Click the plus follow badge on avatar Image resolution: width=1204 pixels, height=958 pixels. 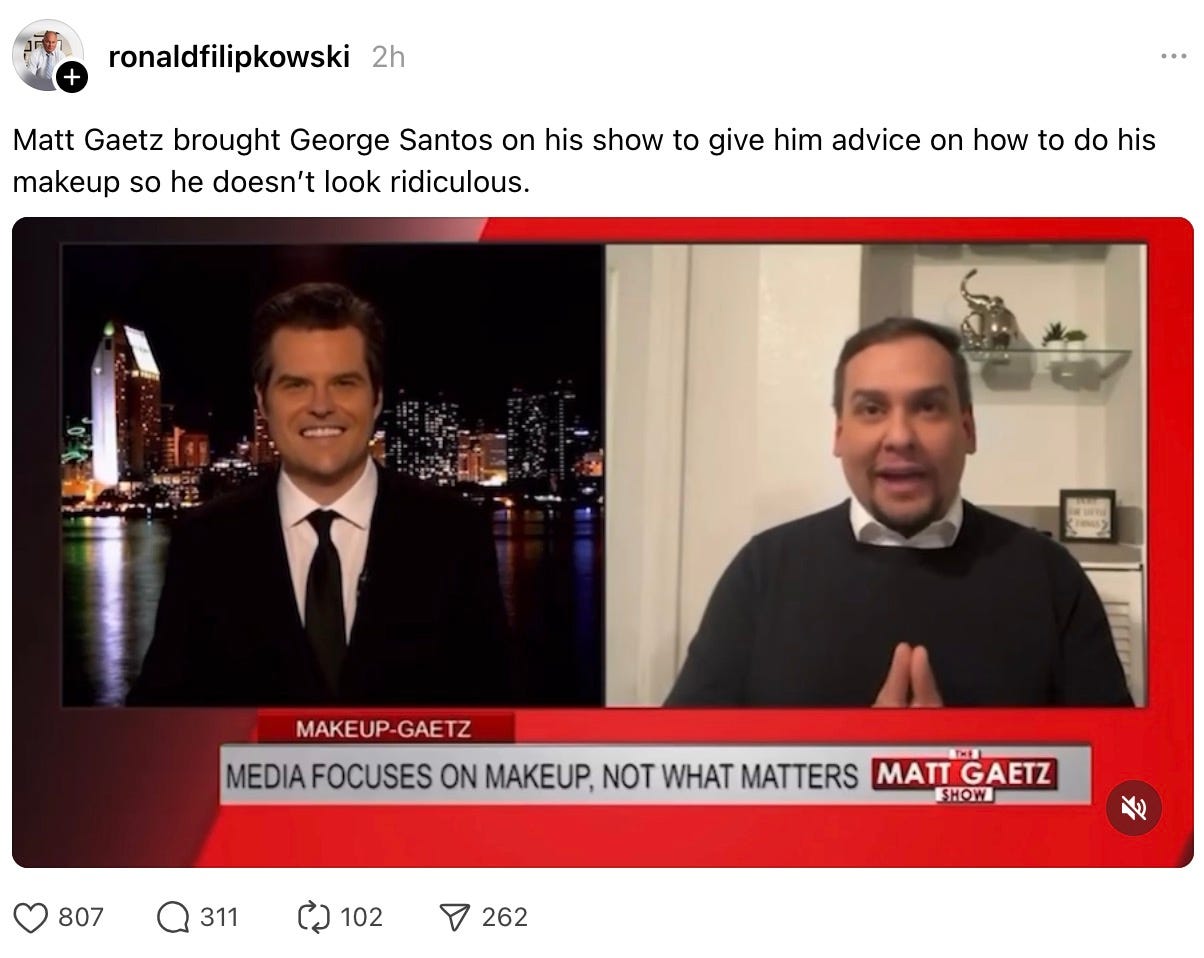[x=72, y=78]
